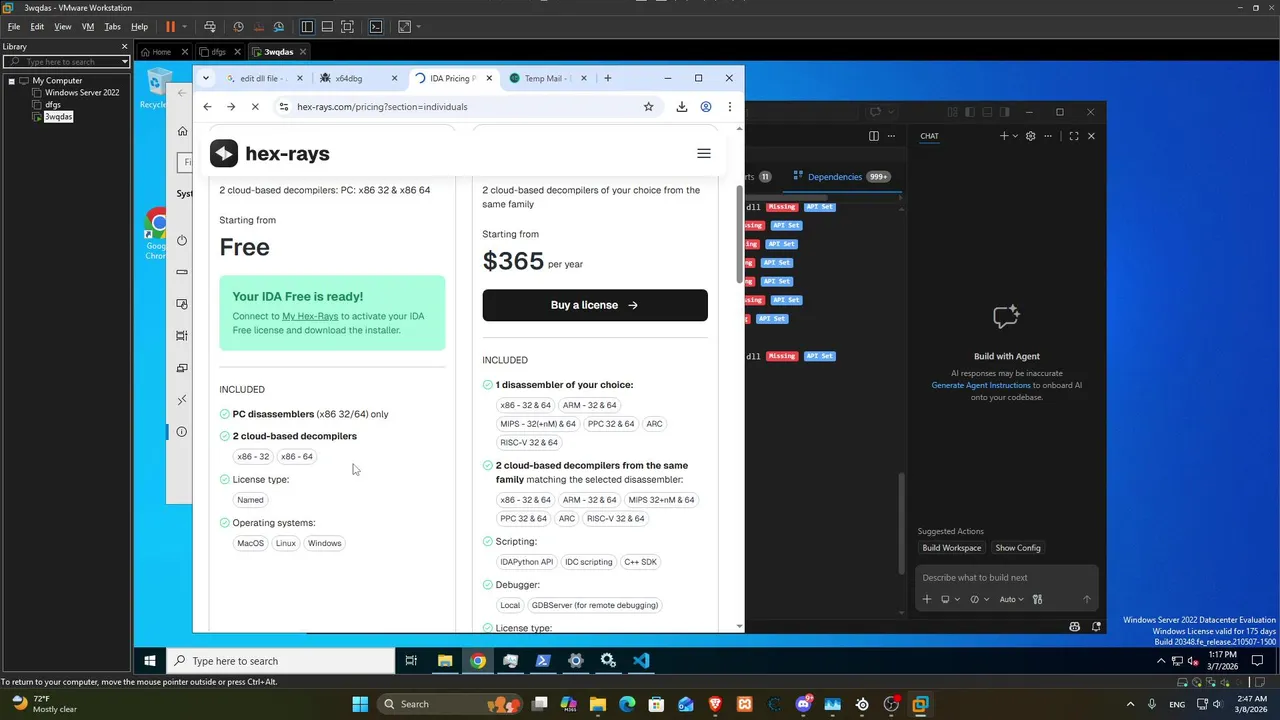Collapse the My Computer tree node
1280x720 pixels.
click(x=11, y=81)
